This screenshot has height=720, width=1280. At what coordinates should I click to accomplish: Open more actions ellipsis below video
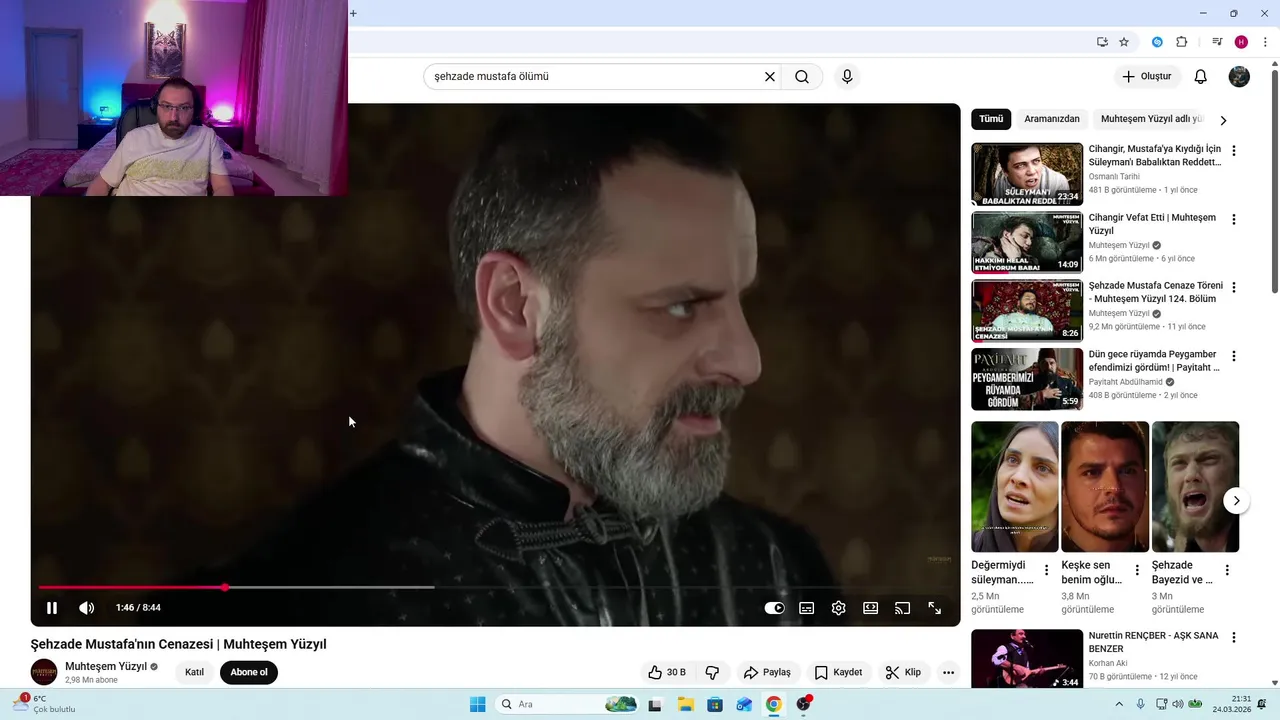pyautogui.click(x=948, y=672)
